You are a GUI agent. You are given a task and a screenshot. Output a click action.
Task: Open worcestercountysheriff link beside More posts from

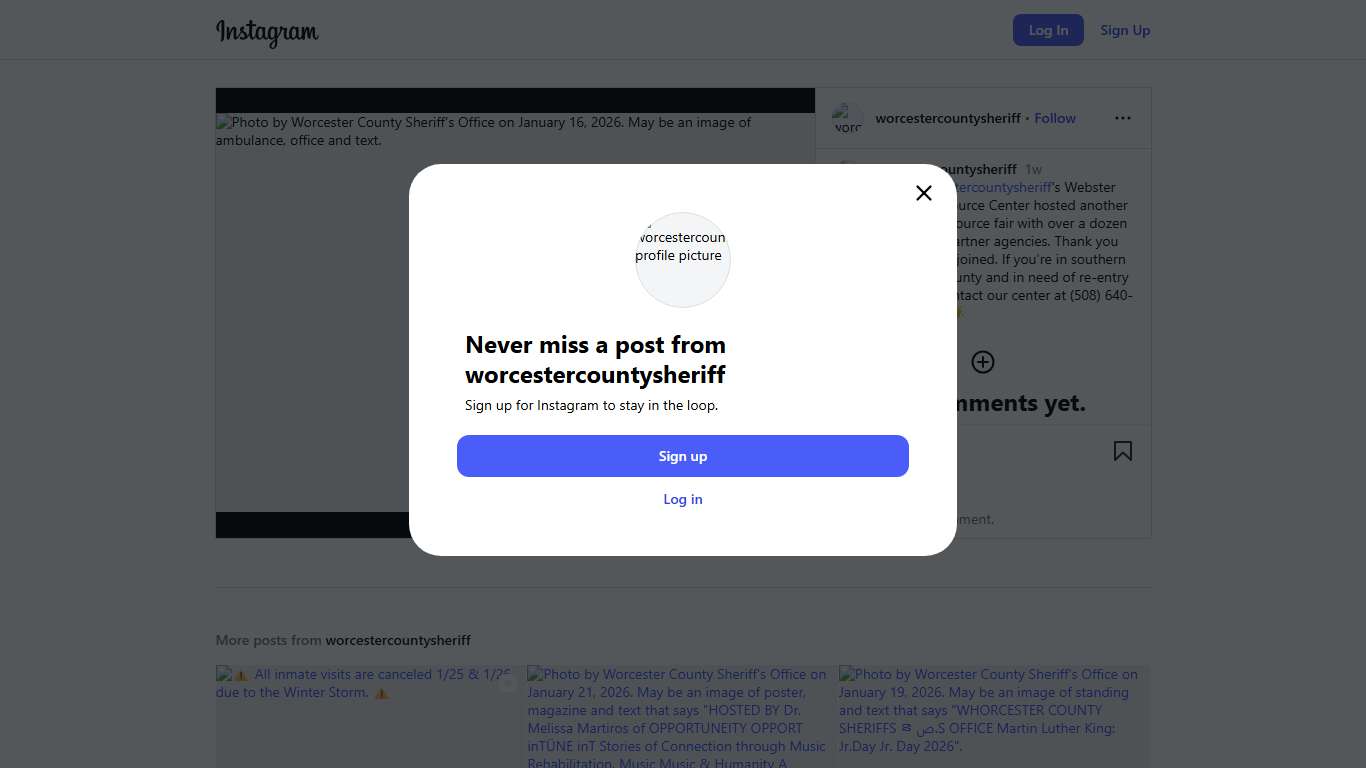pyautogui.click(x=398, y=640)
